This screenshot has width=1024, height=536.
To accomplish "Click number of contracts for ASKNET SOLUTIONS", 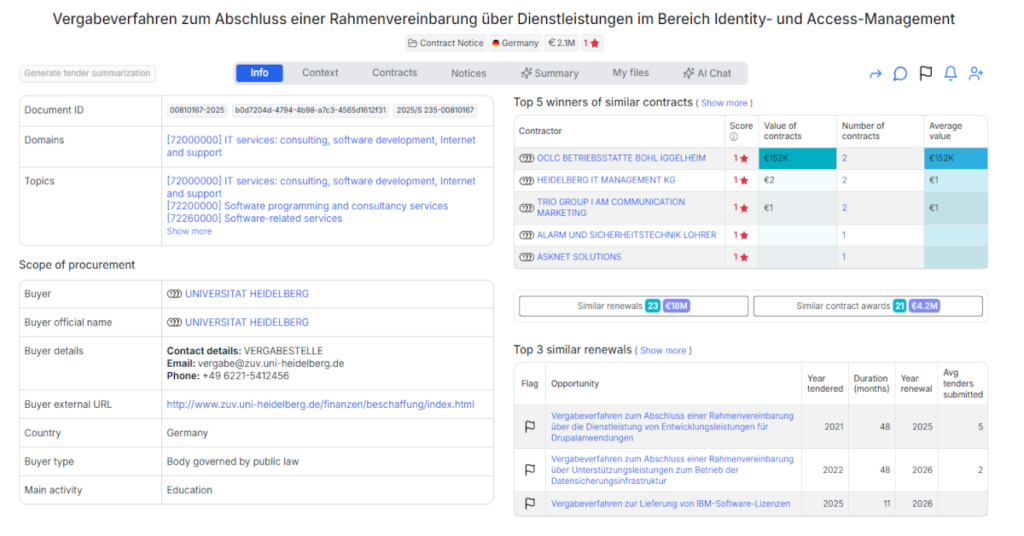I will click(844, 257).
